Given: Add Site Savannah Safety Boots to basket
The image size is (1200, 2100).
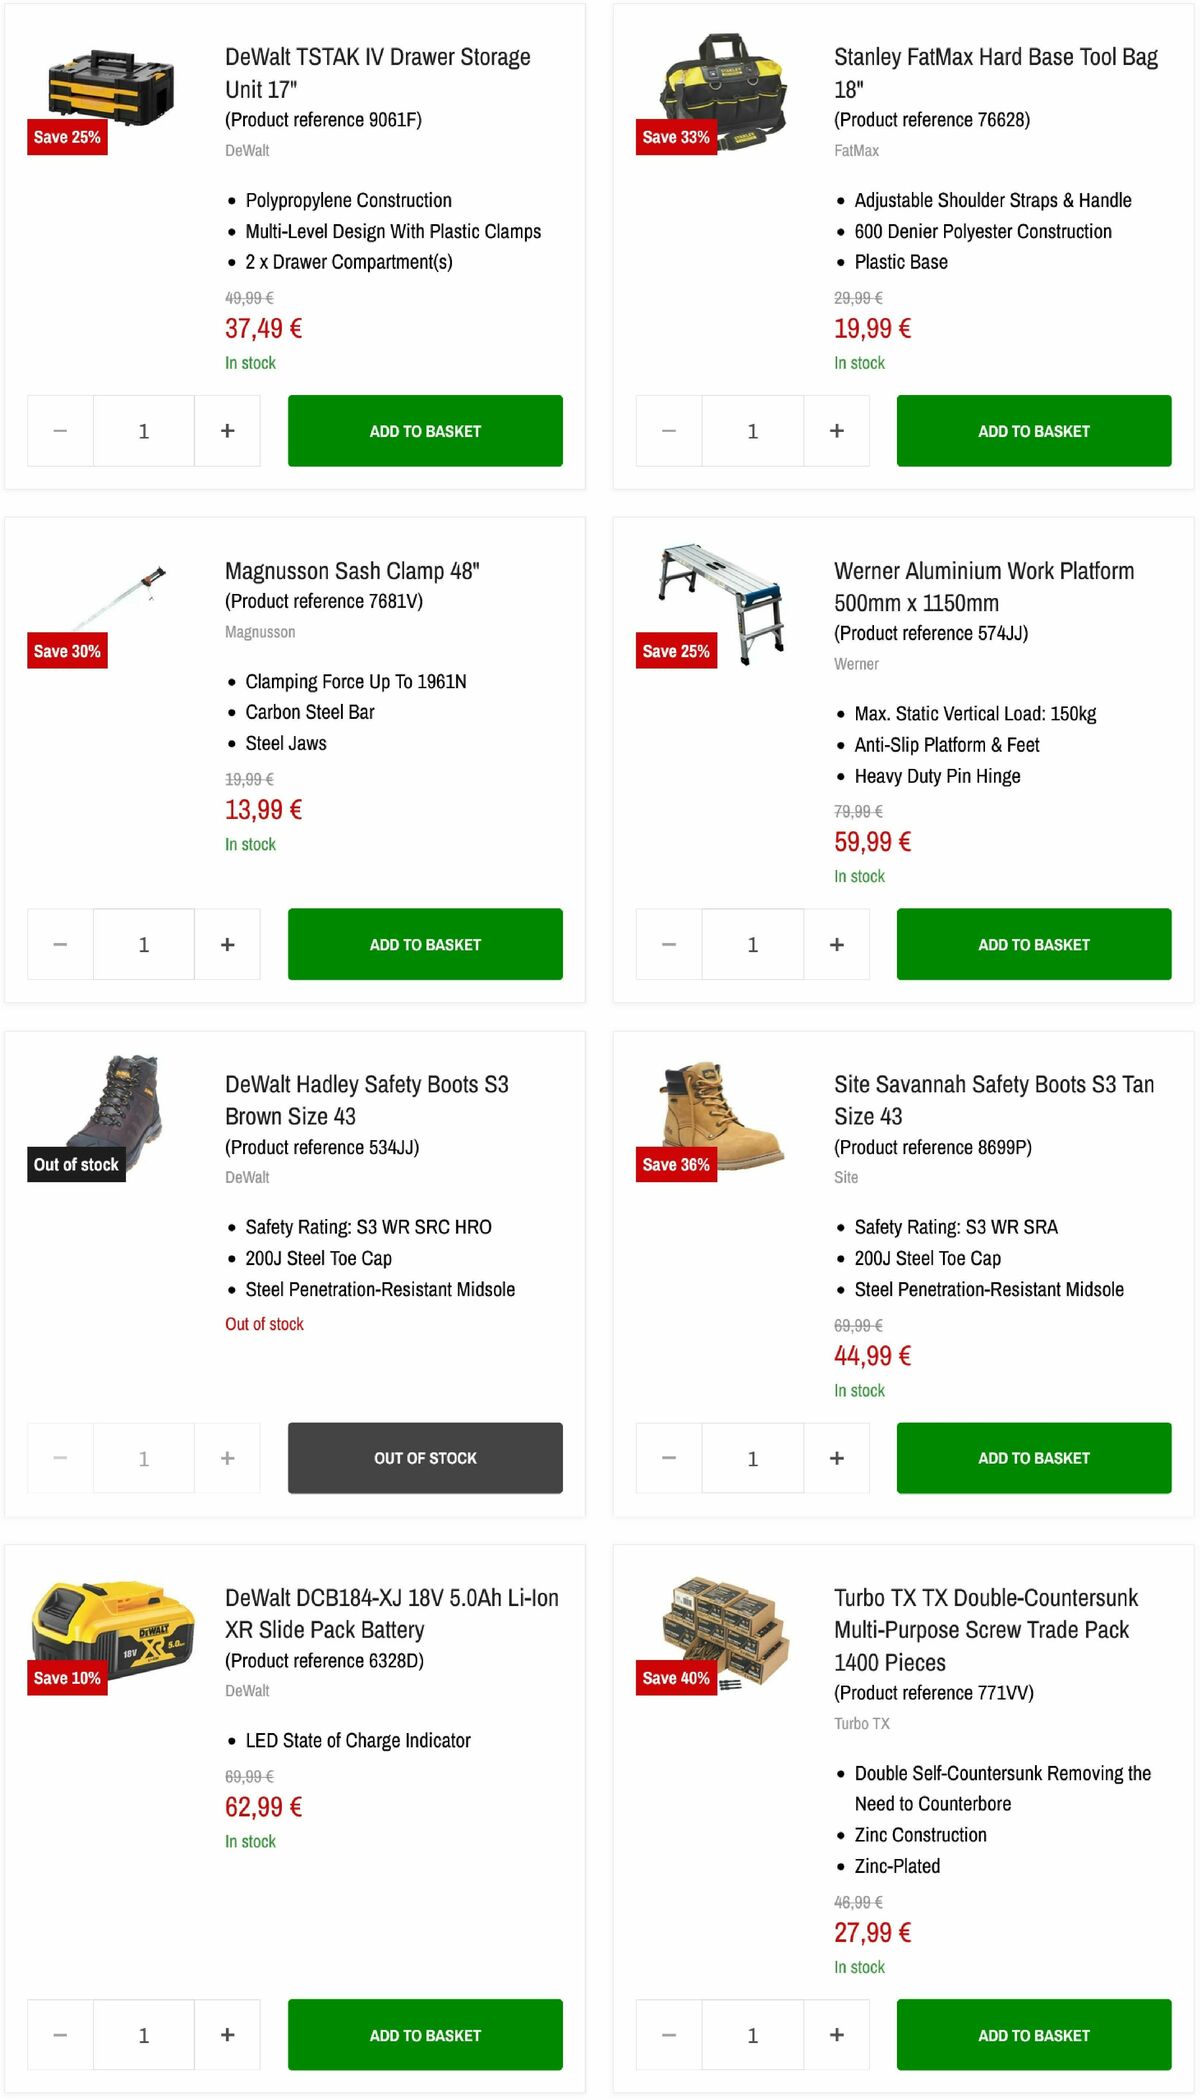Looking at the screenshot, I should pyautogui.click(x=1033, y=1458).
